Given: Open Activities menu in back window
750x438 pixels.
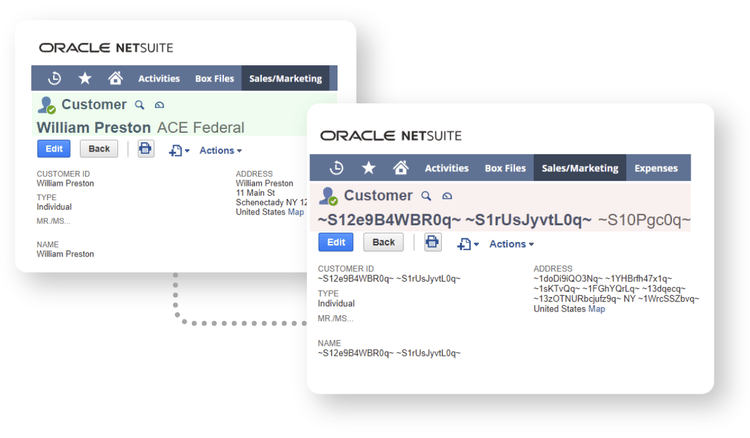Looking at the screenshot, I should [x=159, y=78].
